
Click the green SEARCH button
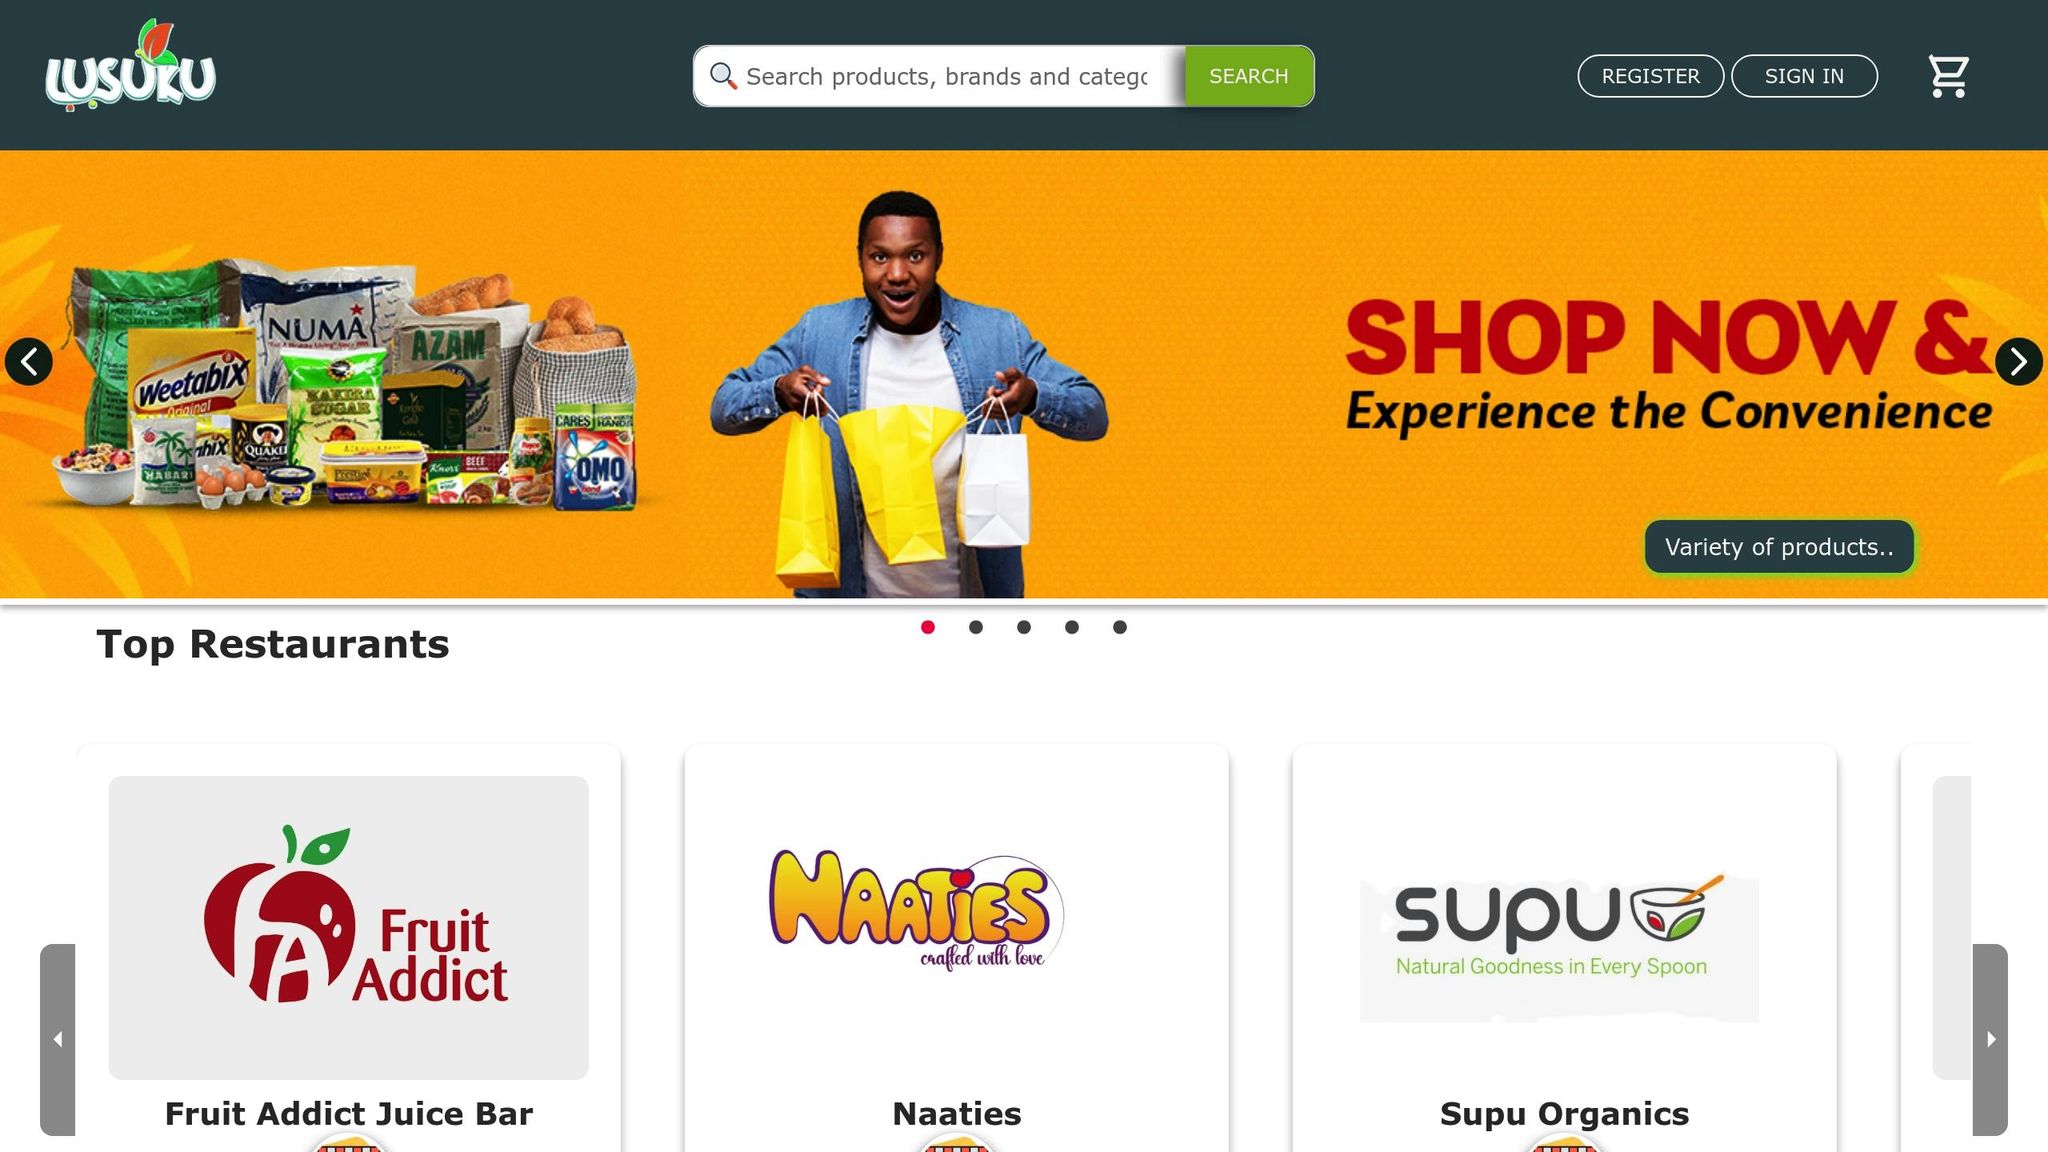coord(1249,76)
